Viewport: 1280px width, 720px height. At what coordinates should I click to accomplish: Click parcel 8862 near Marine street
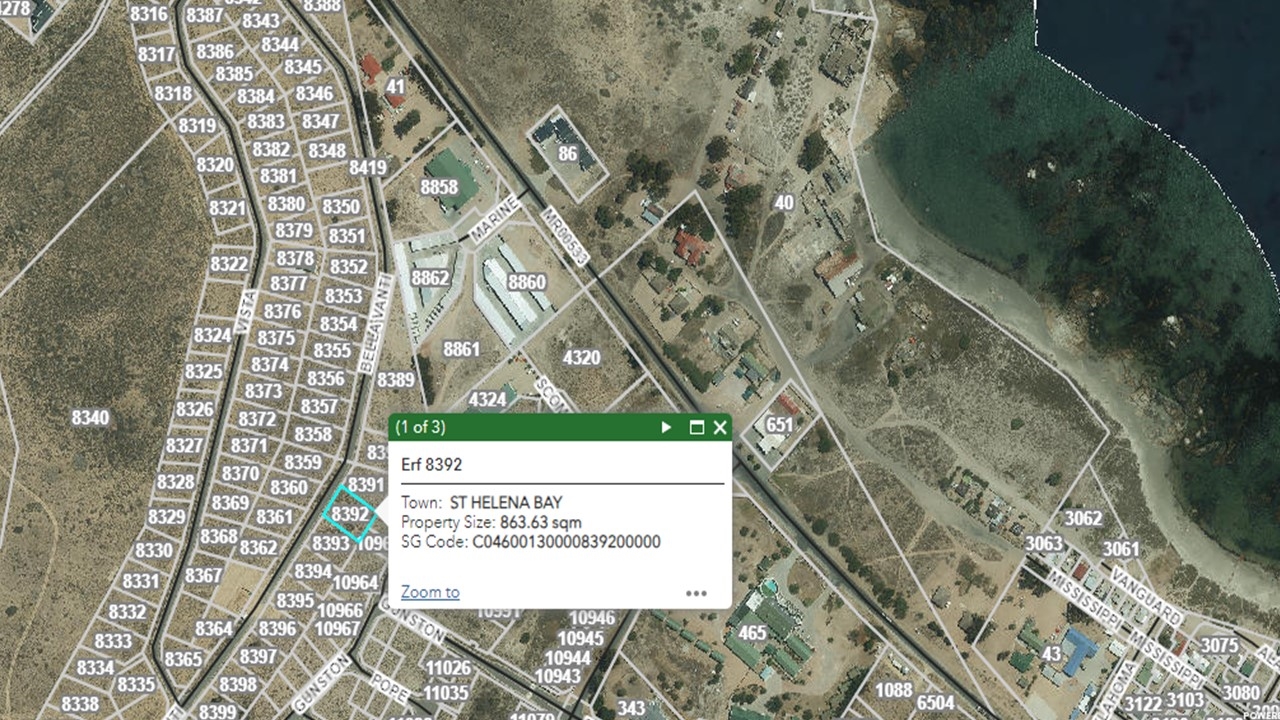coord(430,278)
